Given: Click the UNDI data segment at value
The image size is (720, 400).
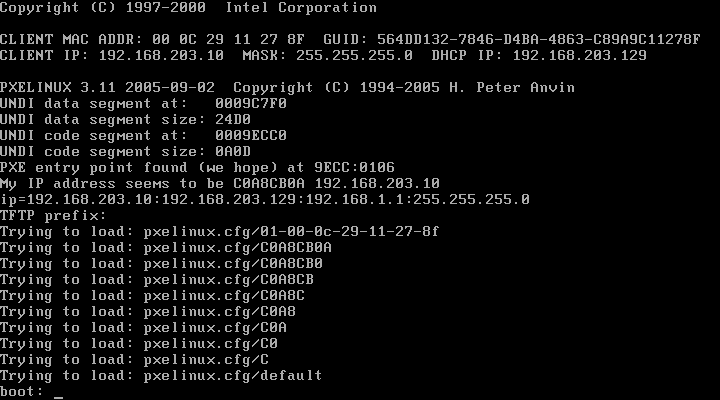Looking at the screenshot, I should pos(251,103).
